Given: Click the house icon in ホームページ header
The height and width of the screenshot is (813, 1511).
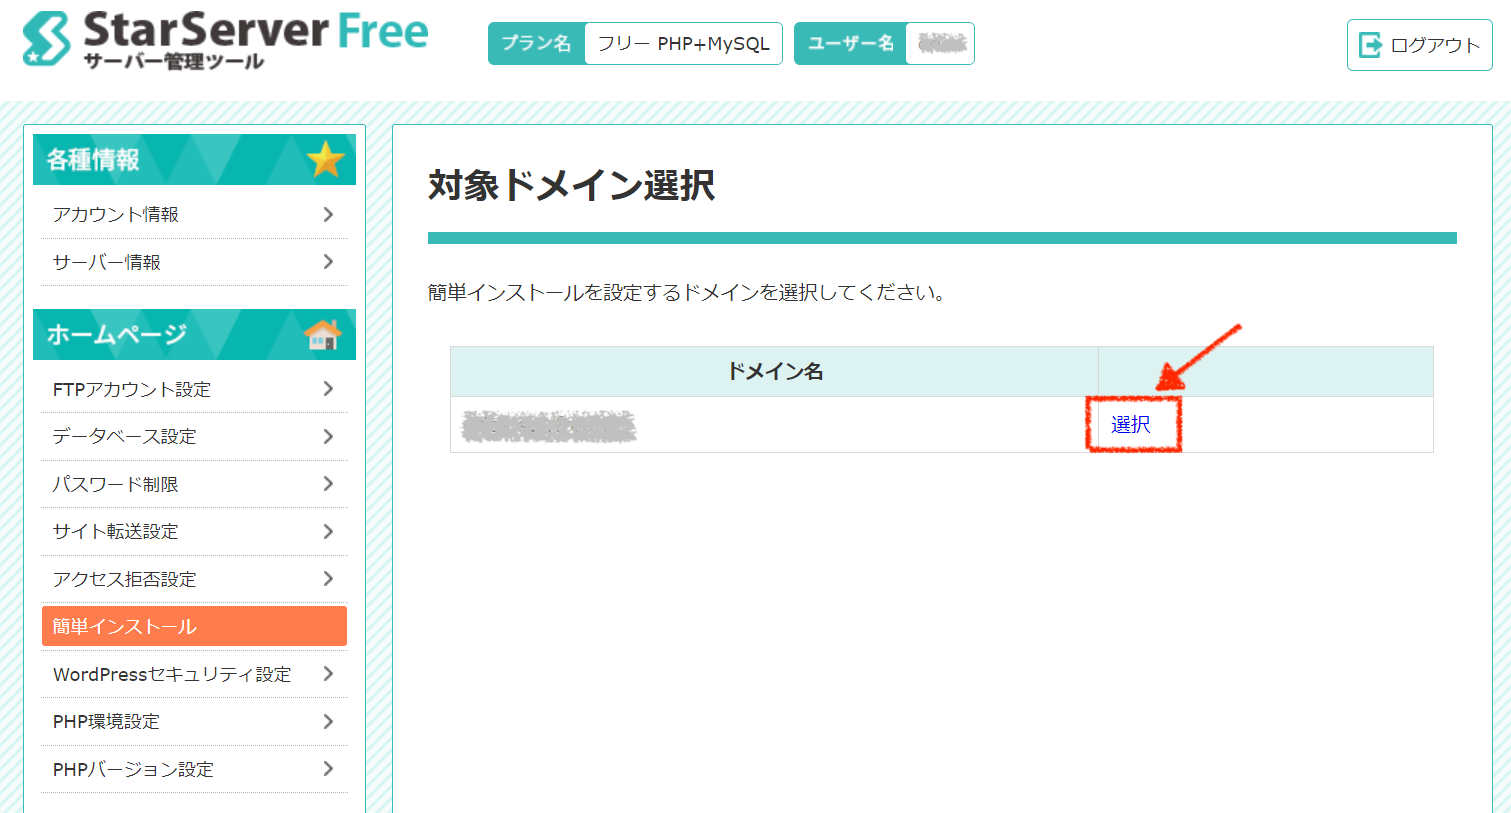Looking at the screenshot, I should 322,334.
